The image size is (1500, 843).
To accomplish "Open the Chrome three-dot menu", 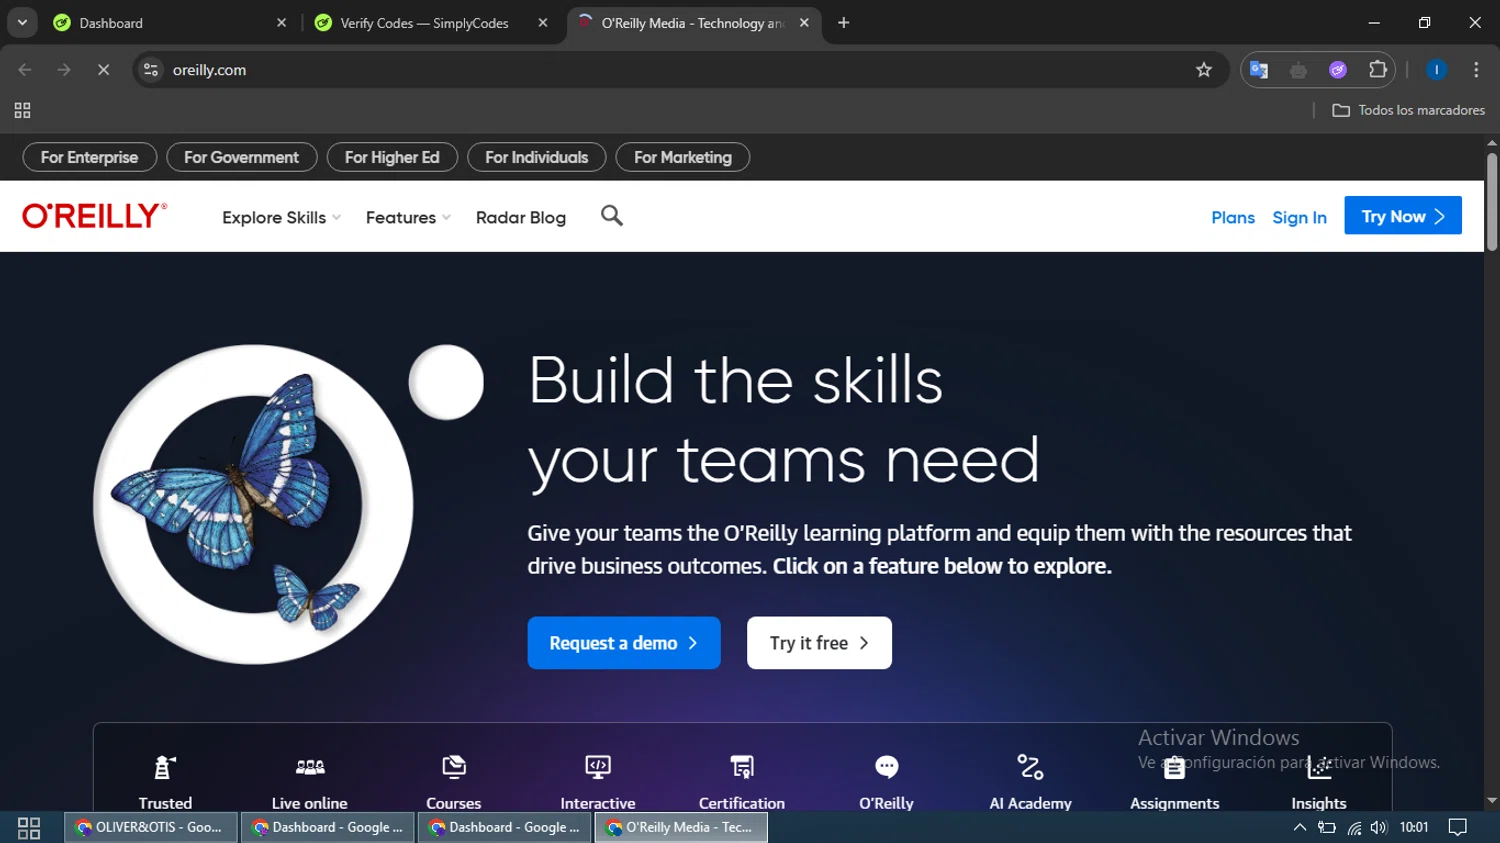I will click(x=1476, y=70).
